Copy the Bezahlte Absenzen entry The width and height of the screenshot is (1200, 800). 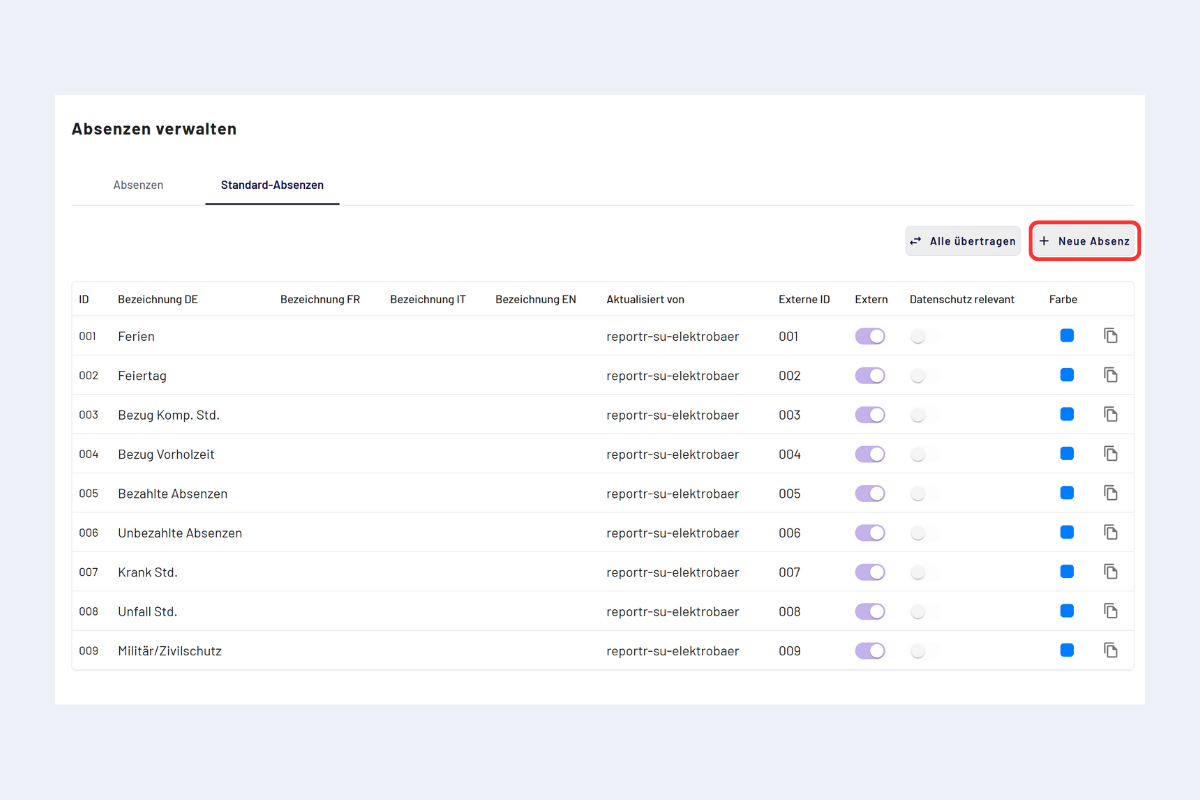click(x=1110, y=493)
